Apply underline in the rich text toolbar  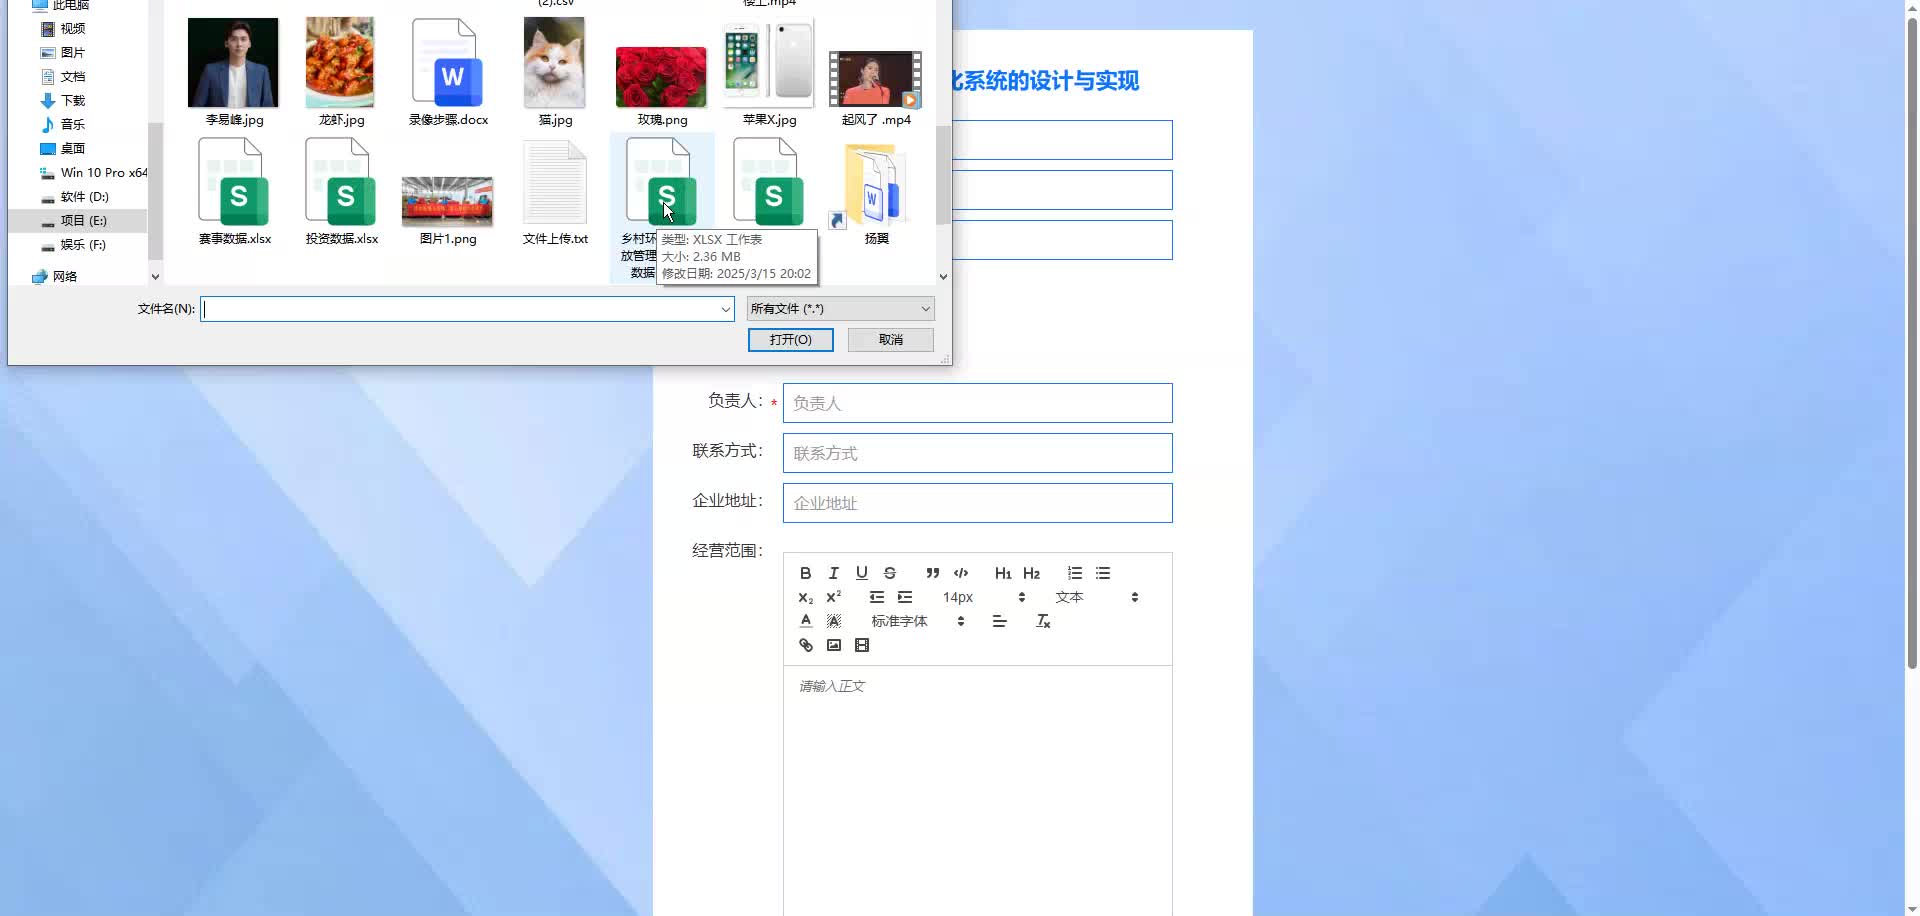pos(861,573)
